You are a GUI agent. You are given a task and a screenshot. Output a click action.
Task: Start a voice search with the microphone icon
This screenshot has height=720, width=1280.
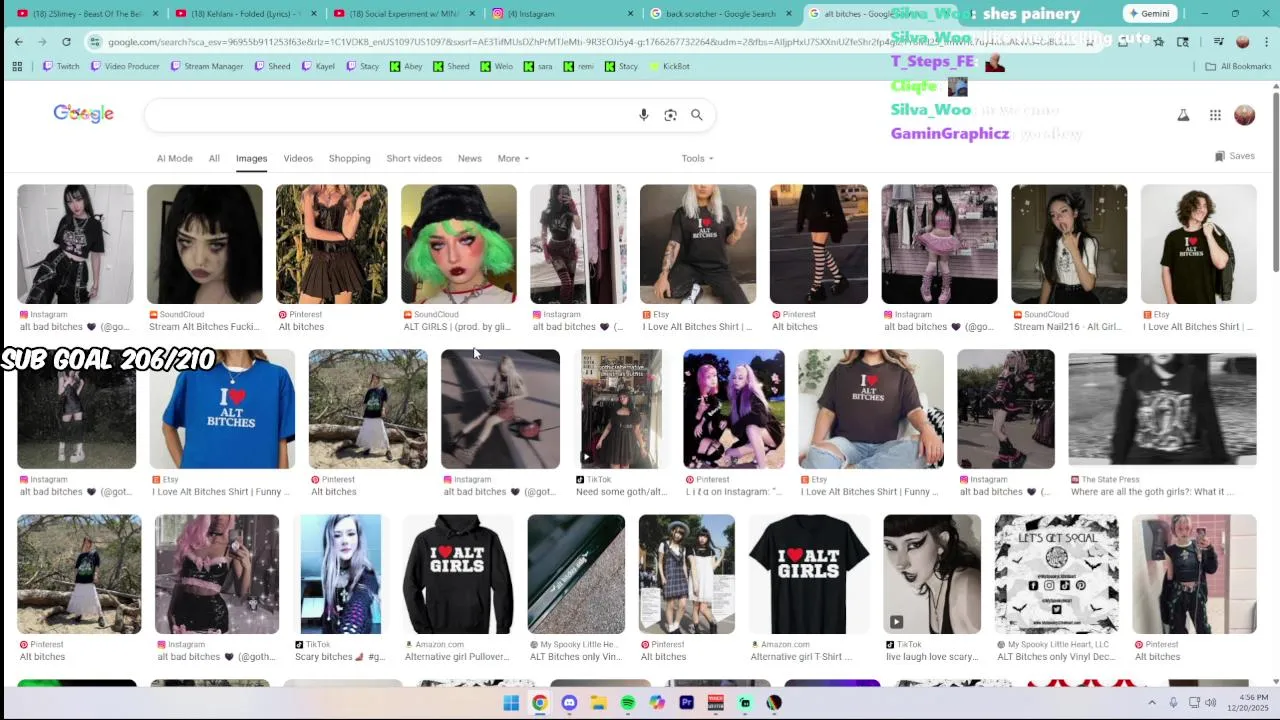click(x=644, y=115)
